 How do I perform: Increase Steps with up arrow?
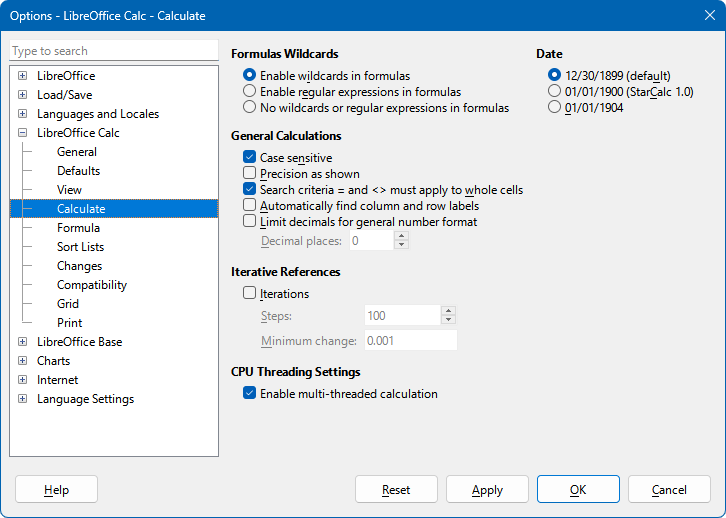448,311
